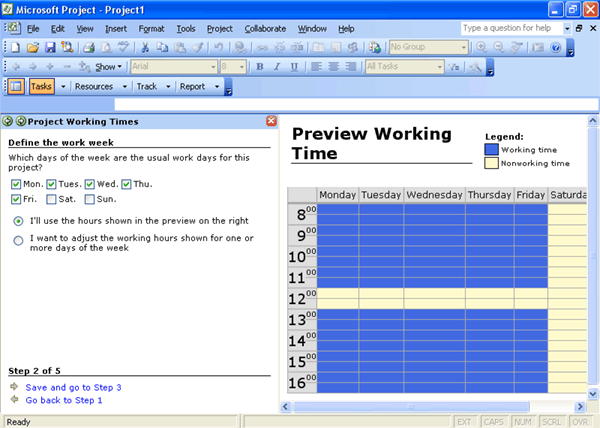Image resolution: width=600 pixels, height=428 pixels.
Task: Click the Link Tasks chain icon
Action: pos(262,47)
